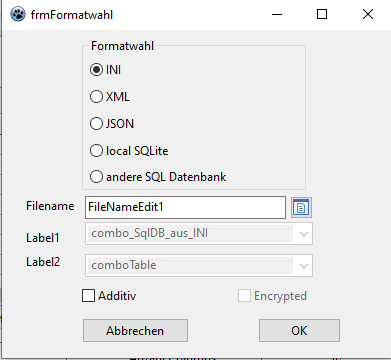Toggle the Encrypted checkbox
The image size is (391, 360).
[x=244, y=296]
